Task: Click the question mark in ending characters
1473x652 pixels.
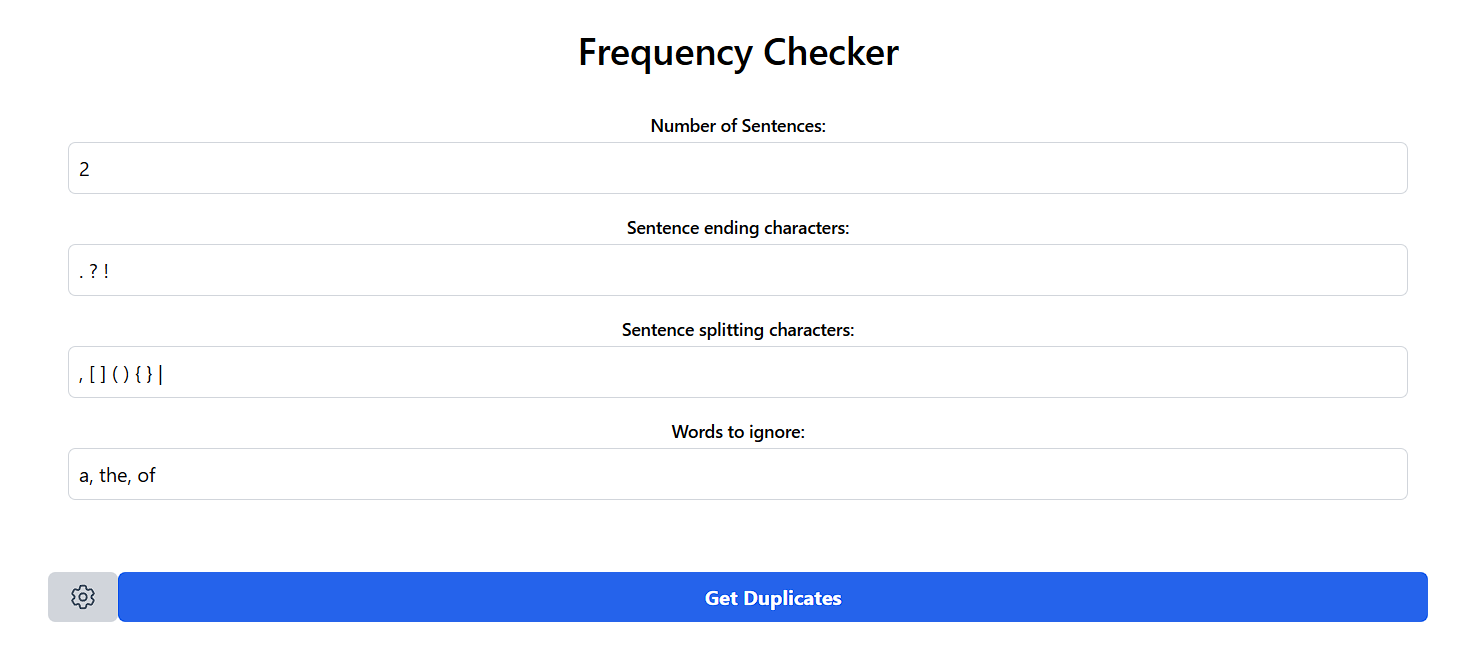Action: (x=93, y=271)
